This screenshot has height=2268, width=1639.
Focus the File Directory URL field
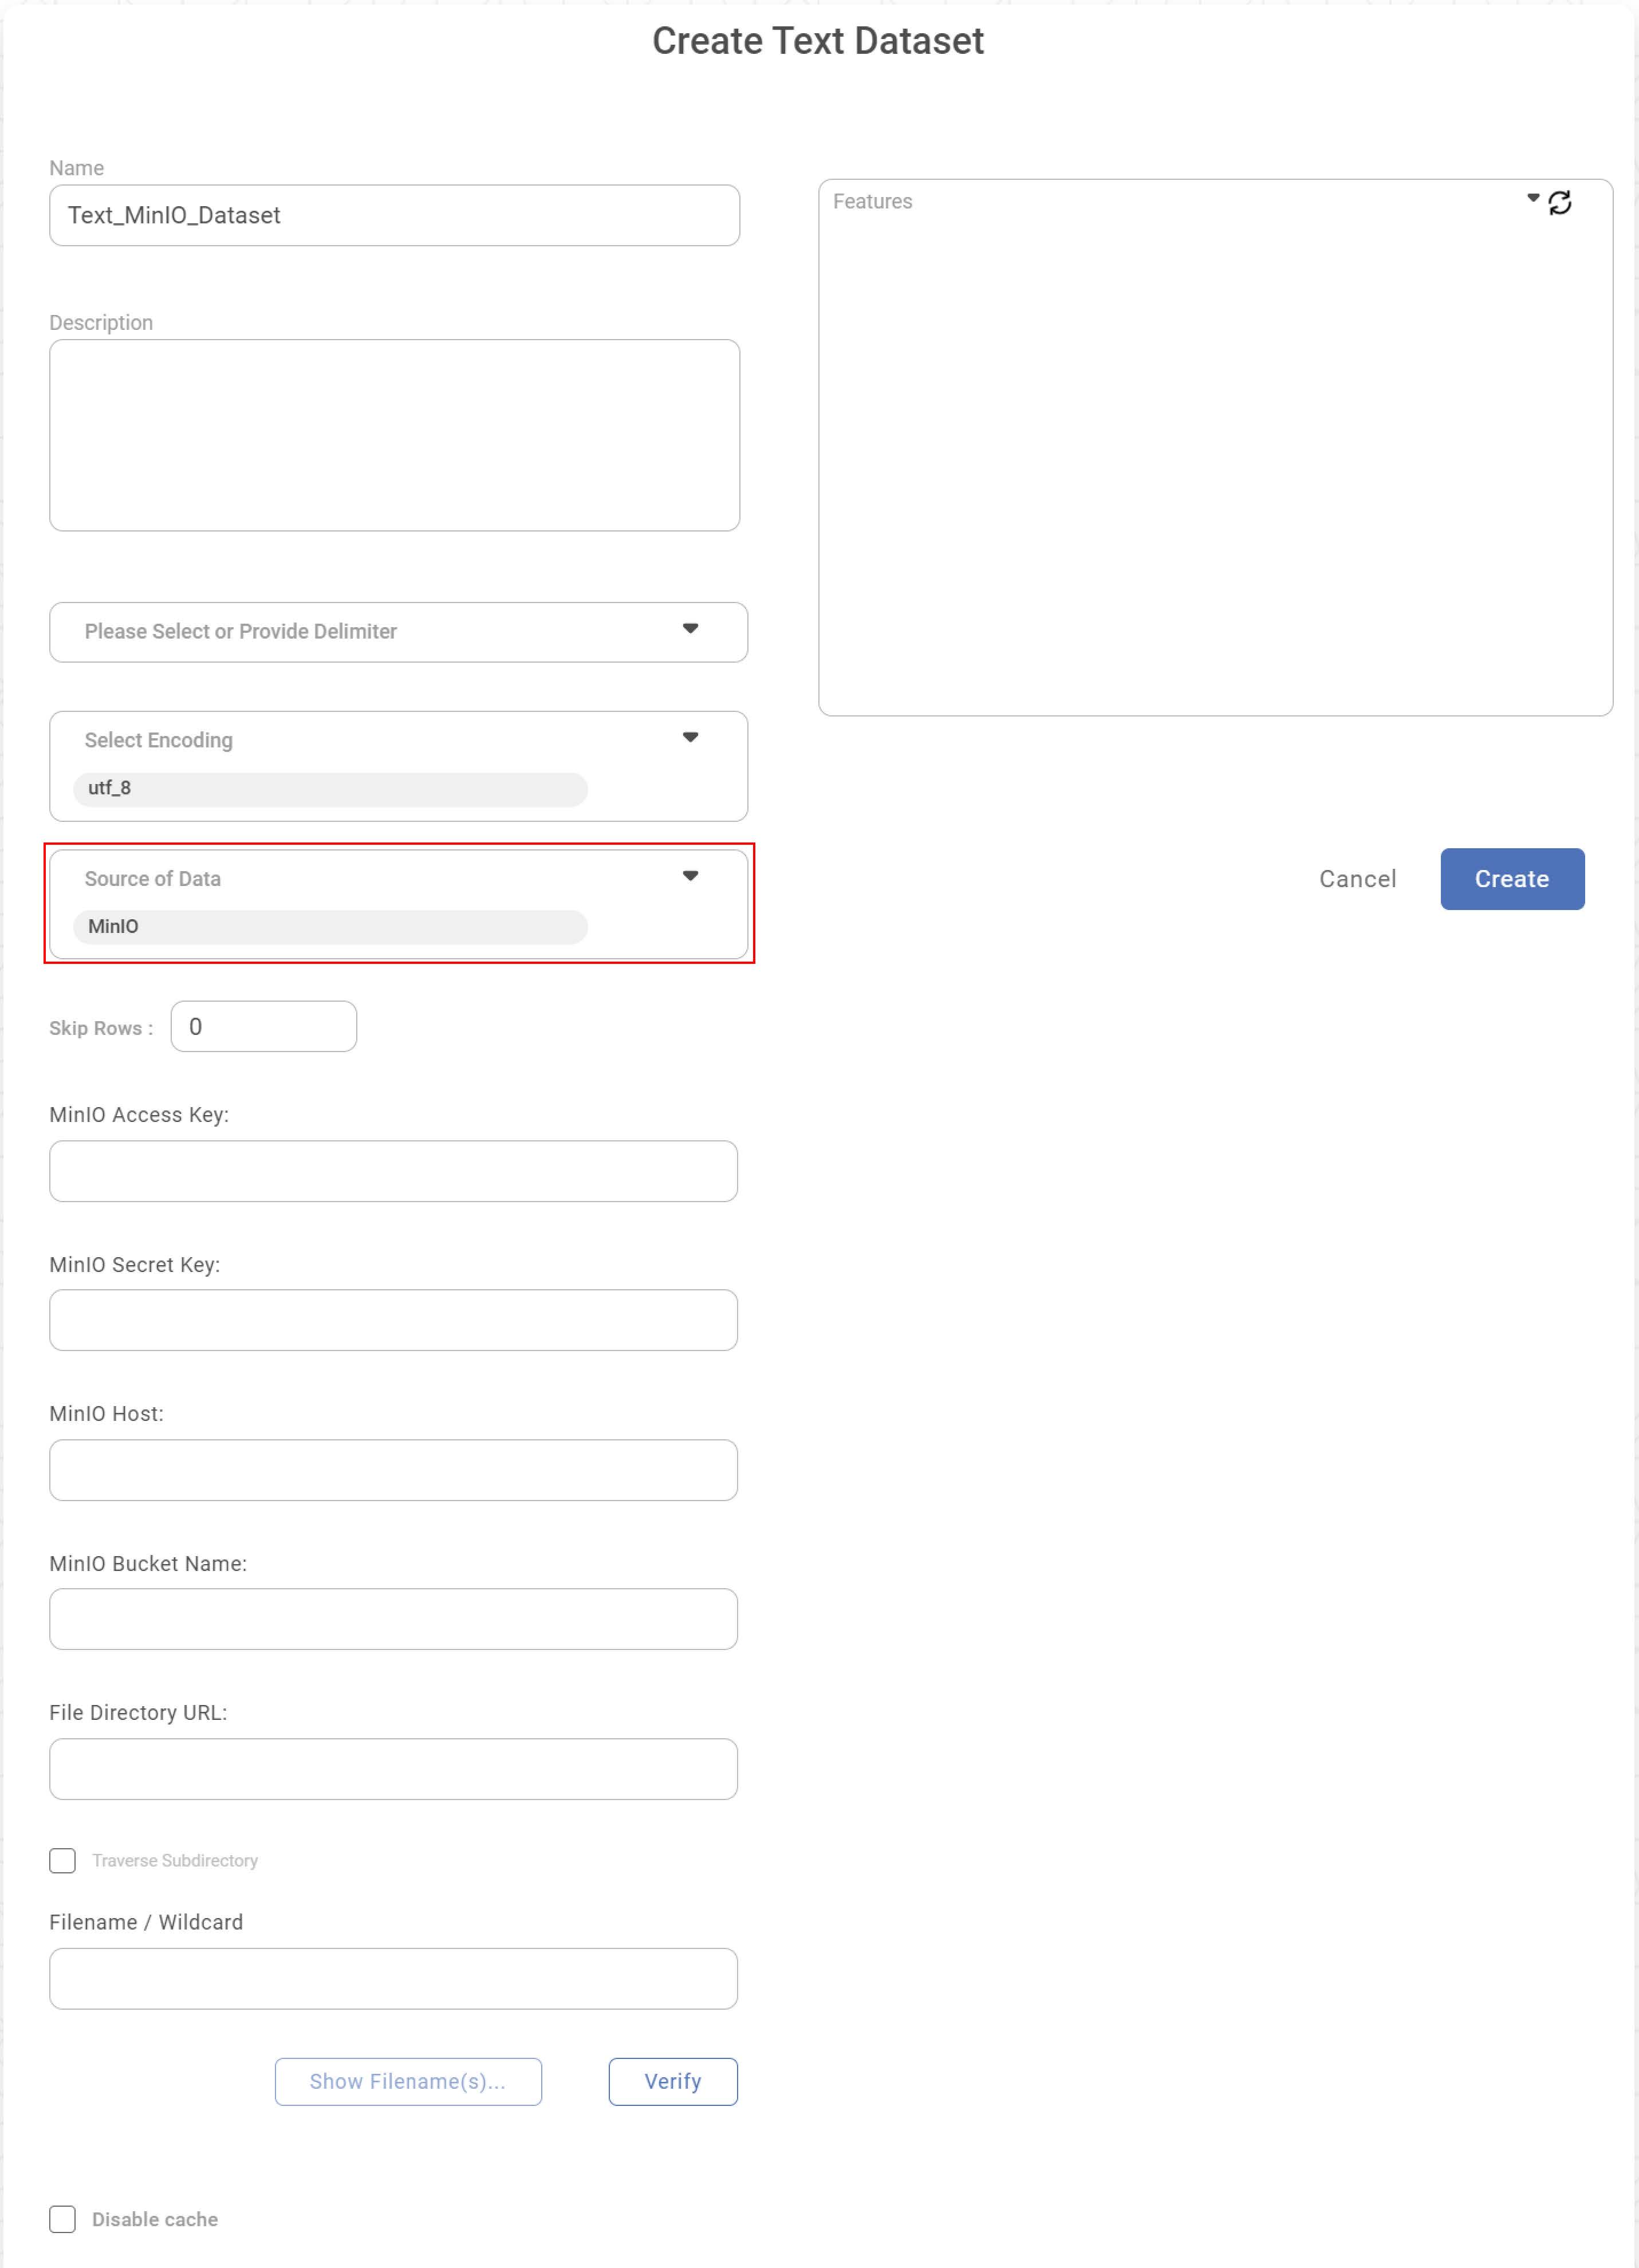click(393, 1769)
